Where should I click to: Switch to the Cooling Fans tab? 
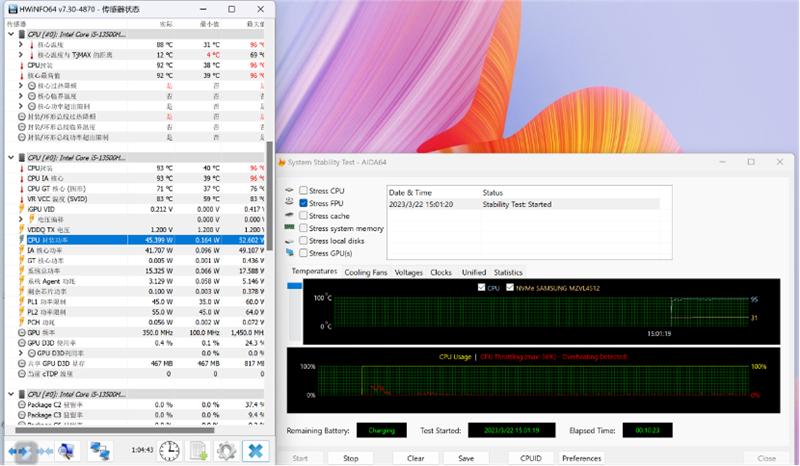coord(366,272)
